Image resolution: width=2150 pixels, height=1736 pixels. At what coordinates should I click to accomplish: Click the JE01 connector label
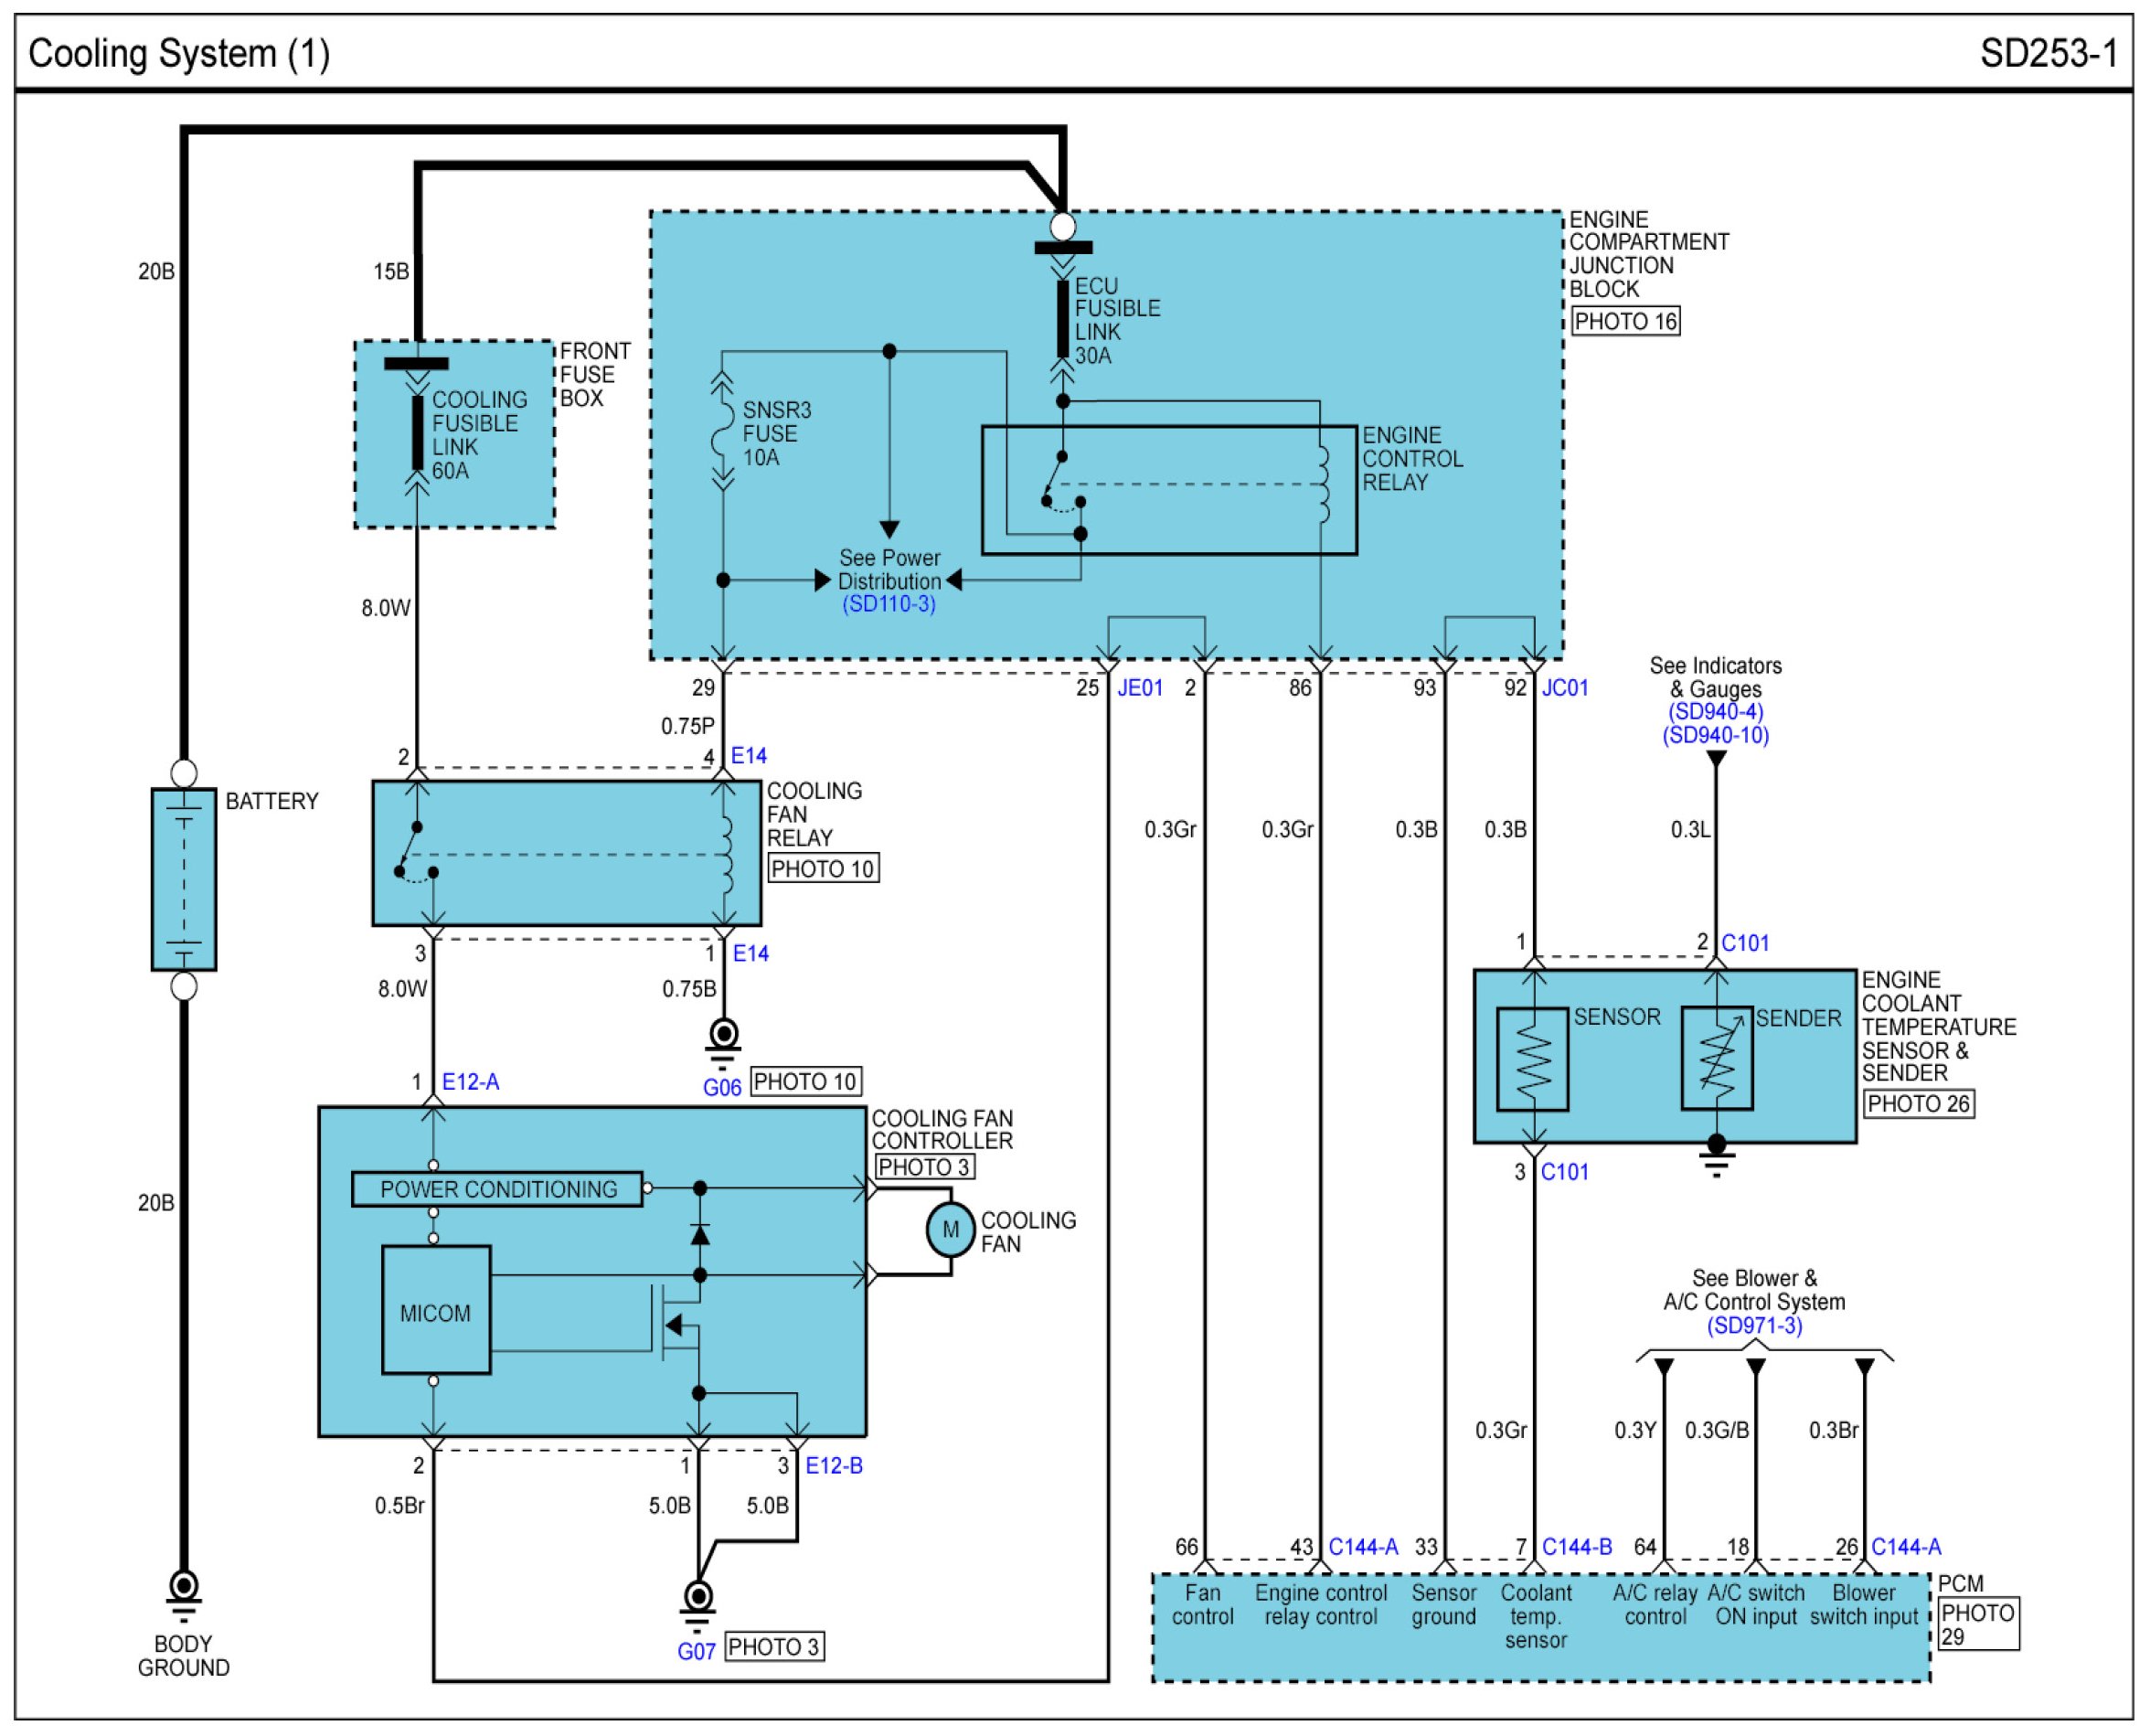pos(1140,688)
